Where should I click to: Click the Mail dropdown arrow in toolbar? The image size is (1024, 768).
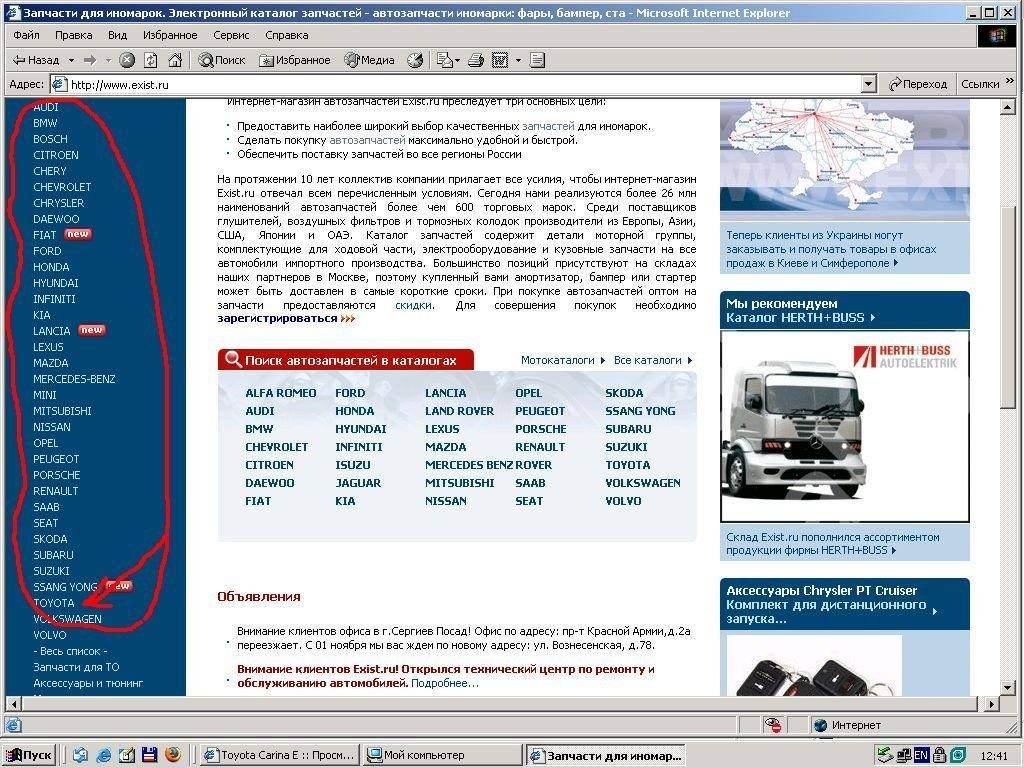point(457,60)
